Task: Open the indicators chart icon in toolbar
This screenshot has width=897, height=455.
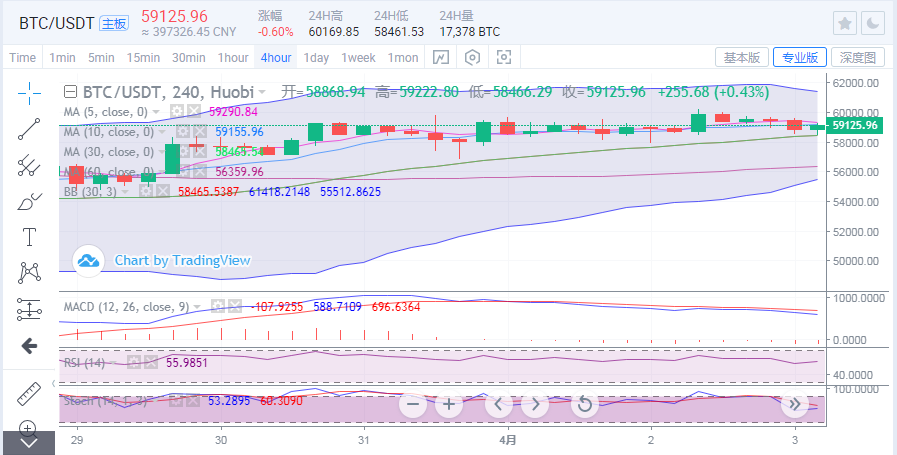Action: point(440,57)
